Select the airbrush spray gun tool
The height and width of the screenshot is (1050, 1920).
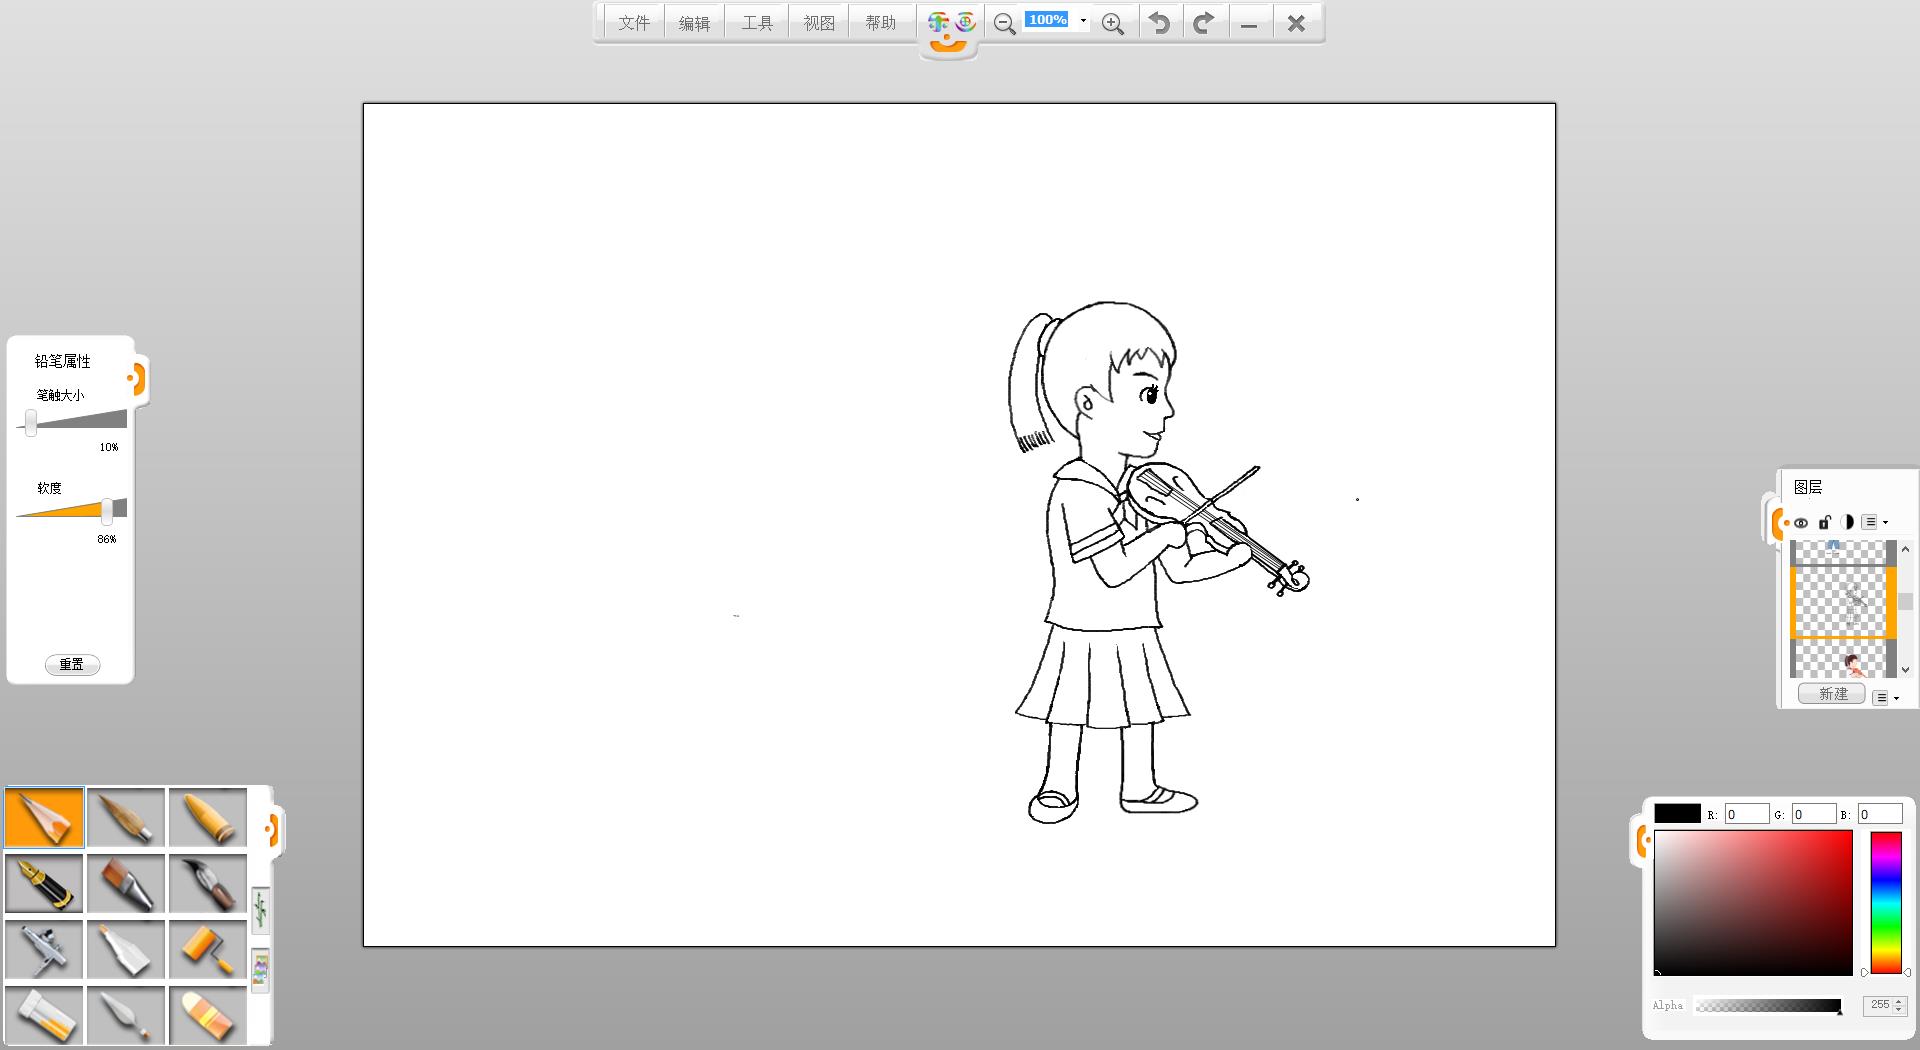tap(44, 950)
